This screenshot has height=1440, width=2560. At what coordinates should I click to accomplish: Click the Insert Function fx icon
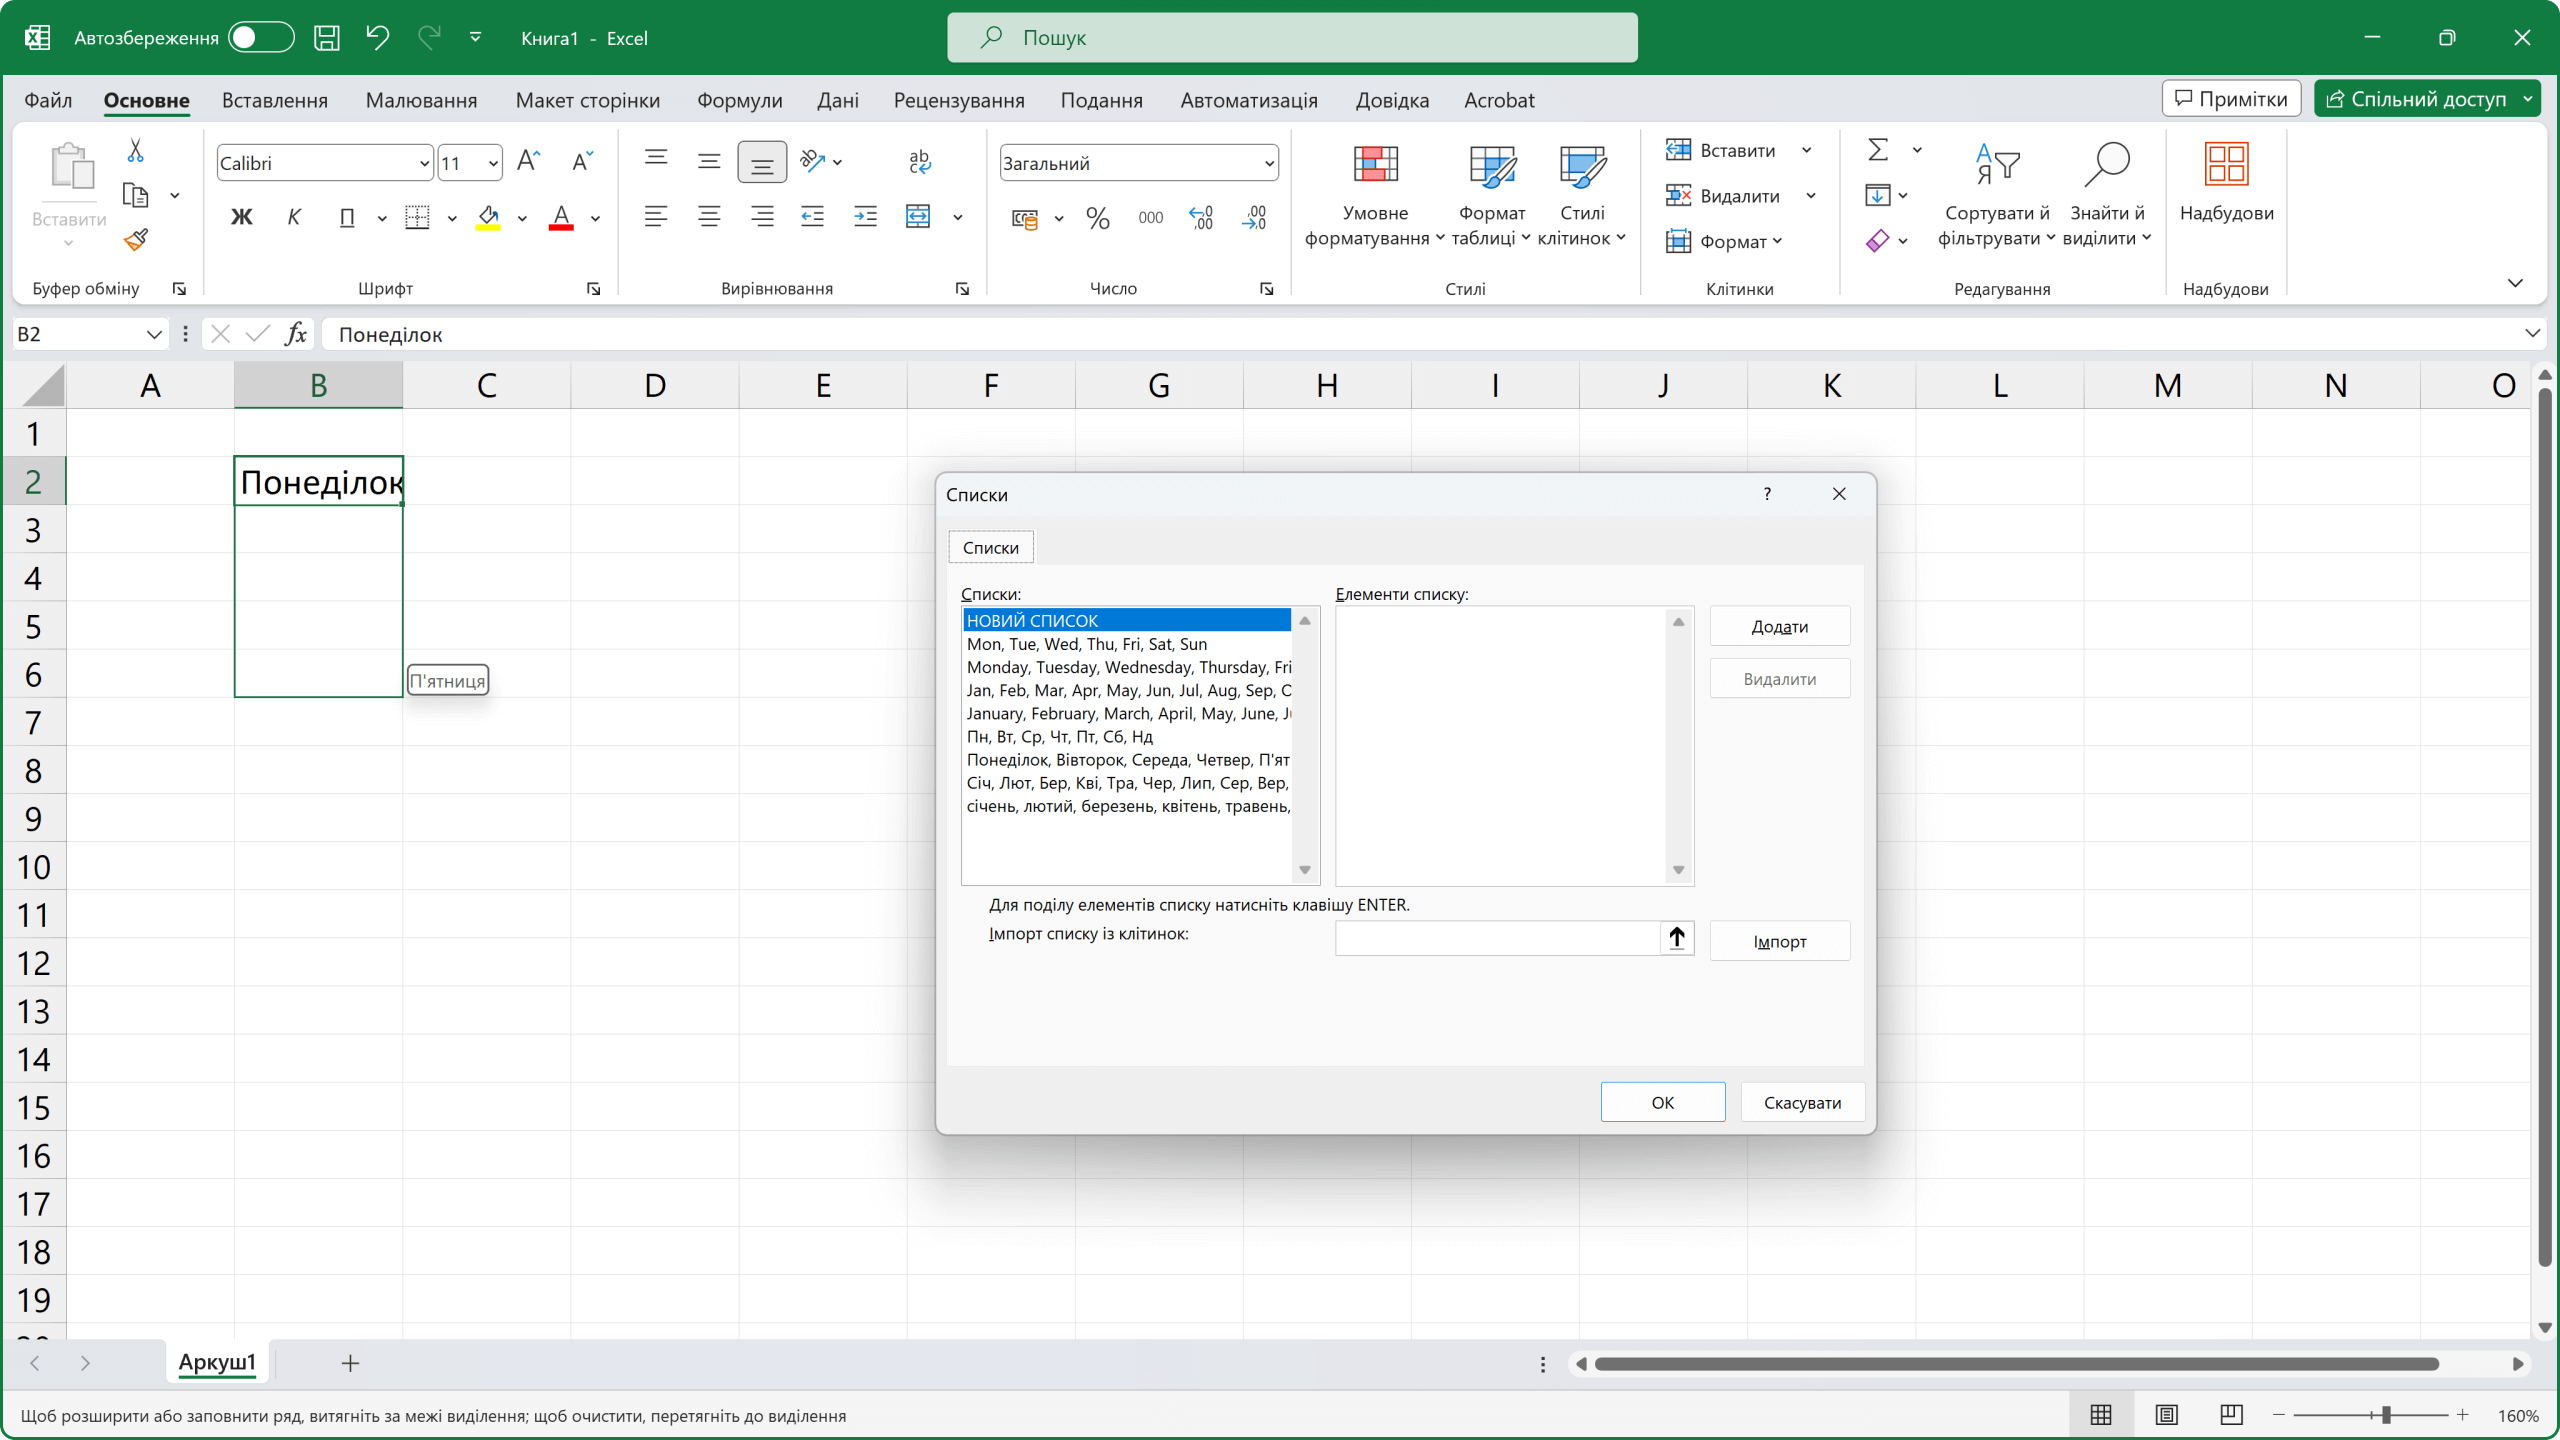296,334
